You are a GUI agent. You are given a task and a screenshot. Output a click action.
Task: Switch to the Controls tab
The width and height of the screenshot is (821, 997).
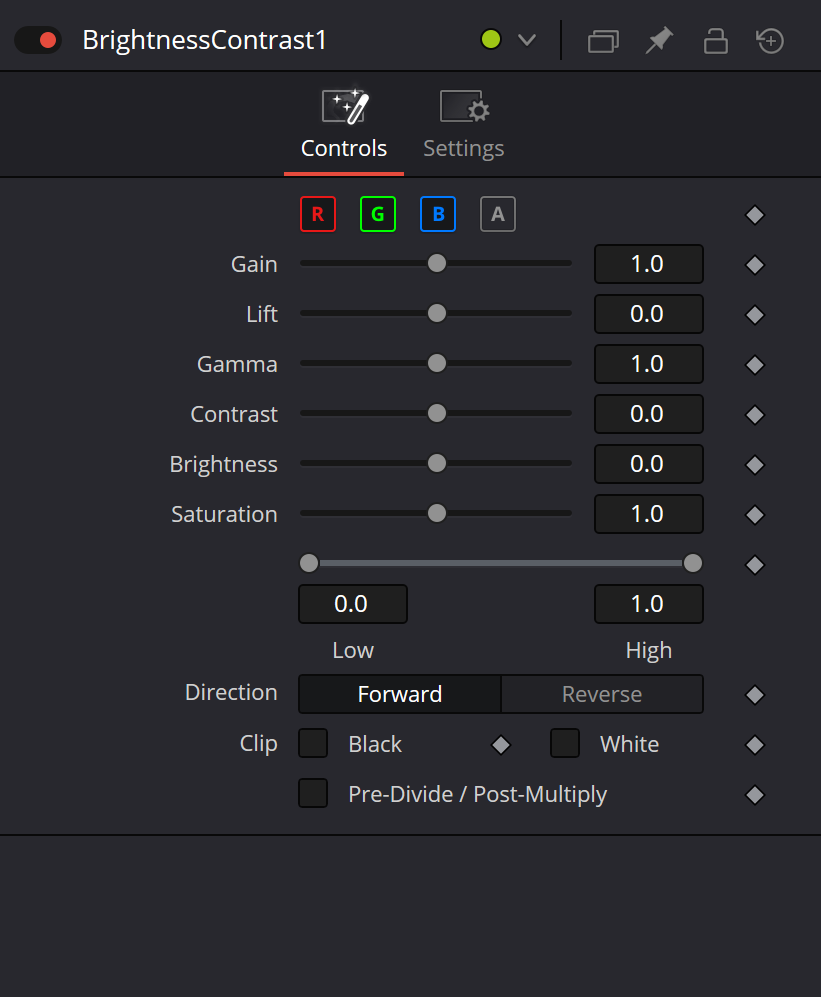click(x=344, y=126)
